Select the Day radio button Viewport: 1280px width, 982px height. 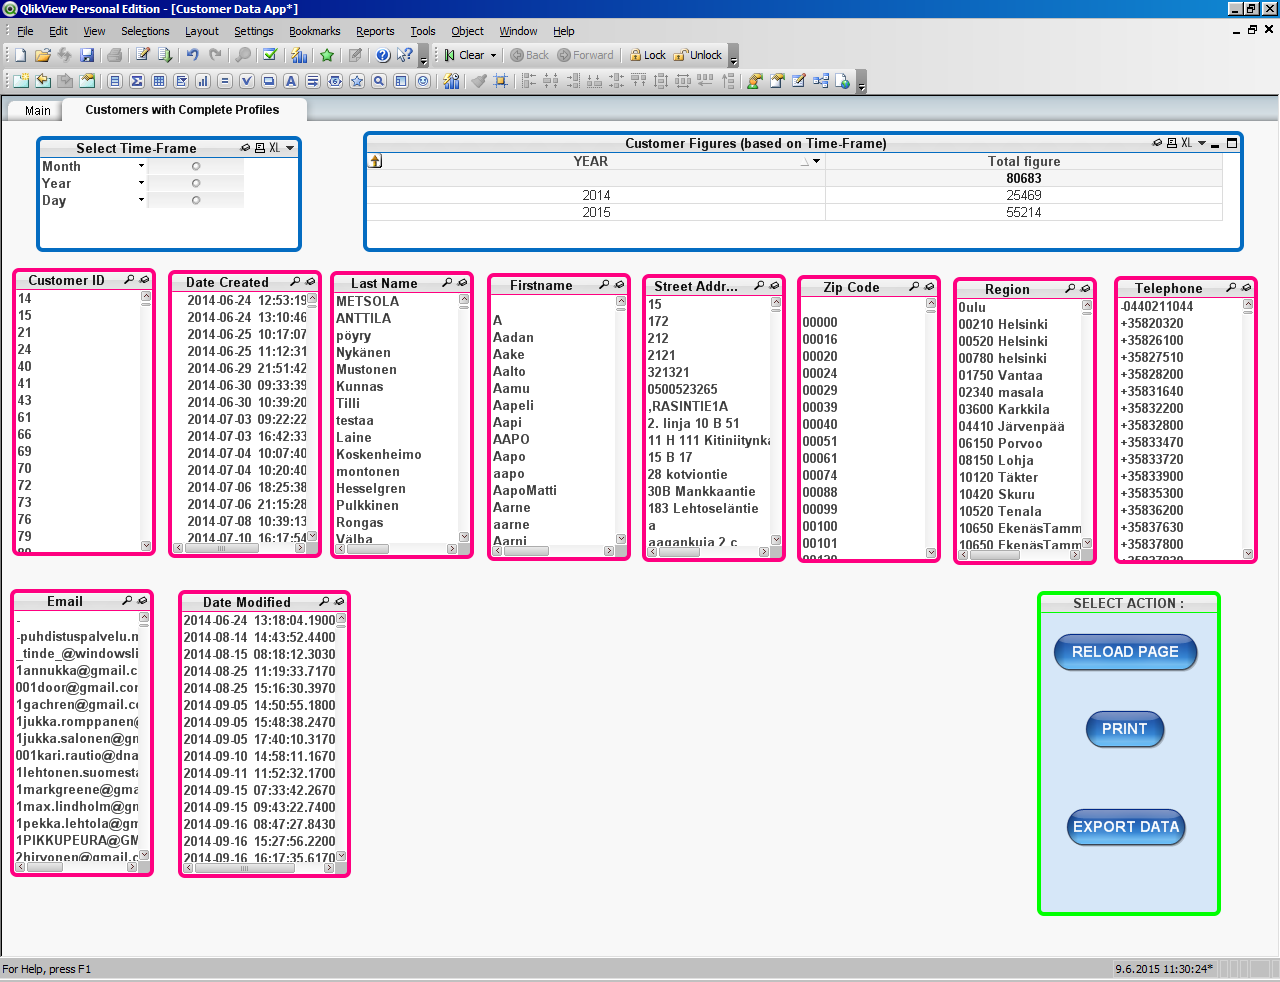coord(196,200)
